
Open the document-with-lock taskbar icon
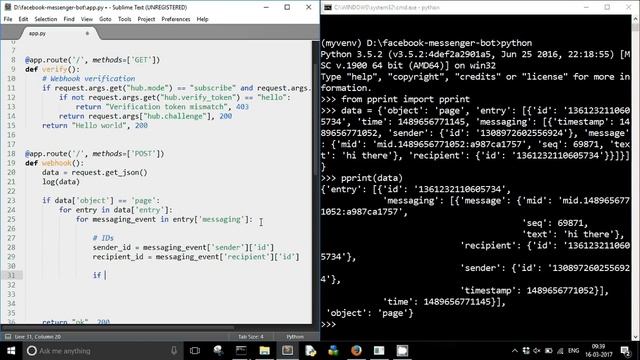pos(310,351)
